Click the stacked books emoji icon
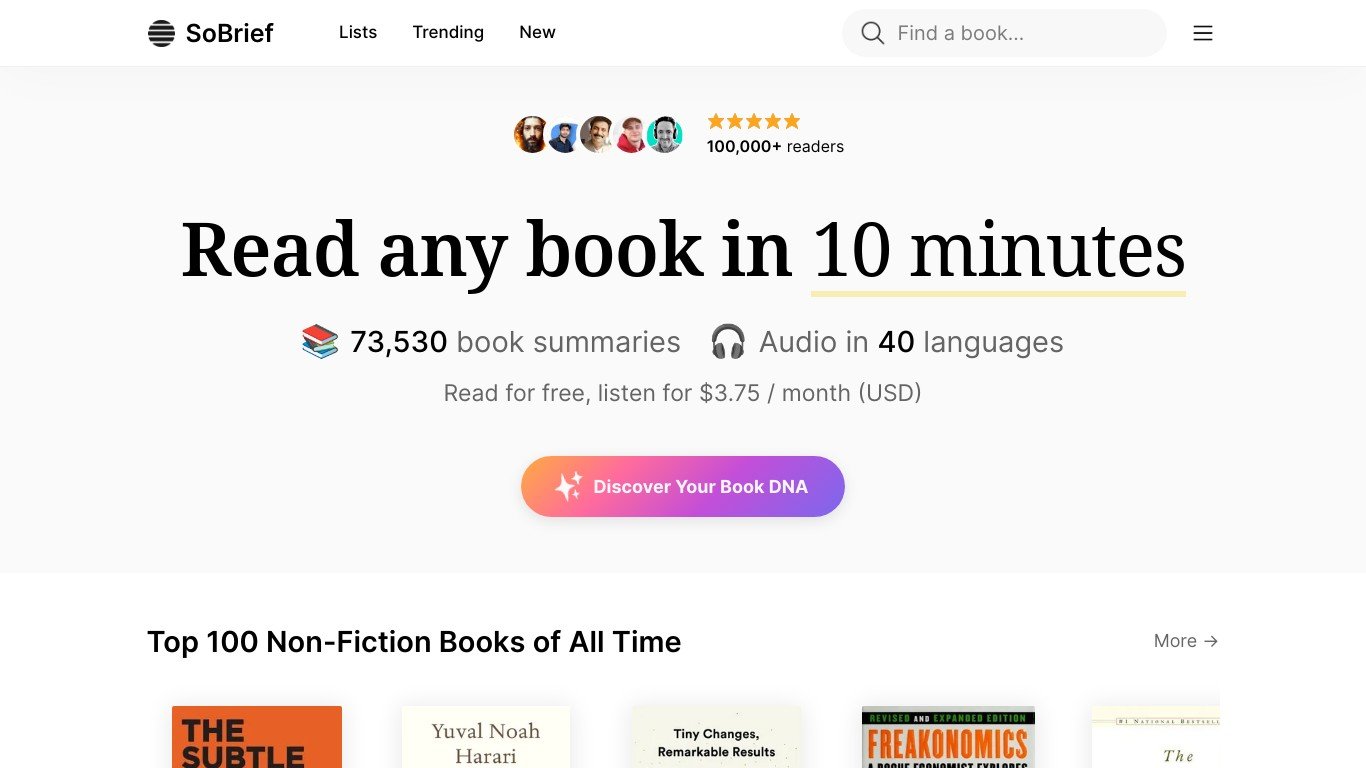Image resolution: width=1366 pixels, height=768 pixels. [320, 342]
